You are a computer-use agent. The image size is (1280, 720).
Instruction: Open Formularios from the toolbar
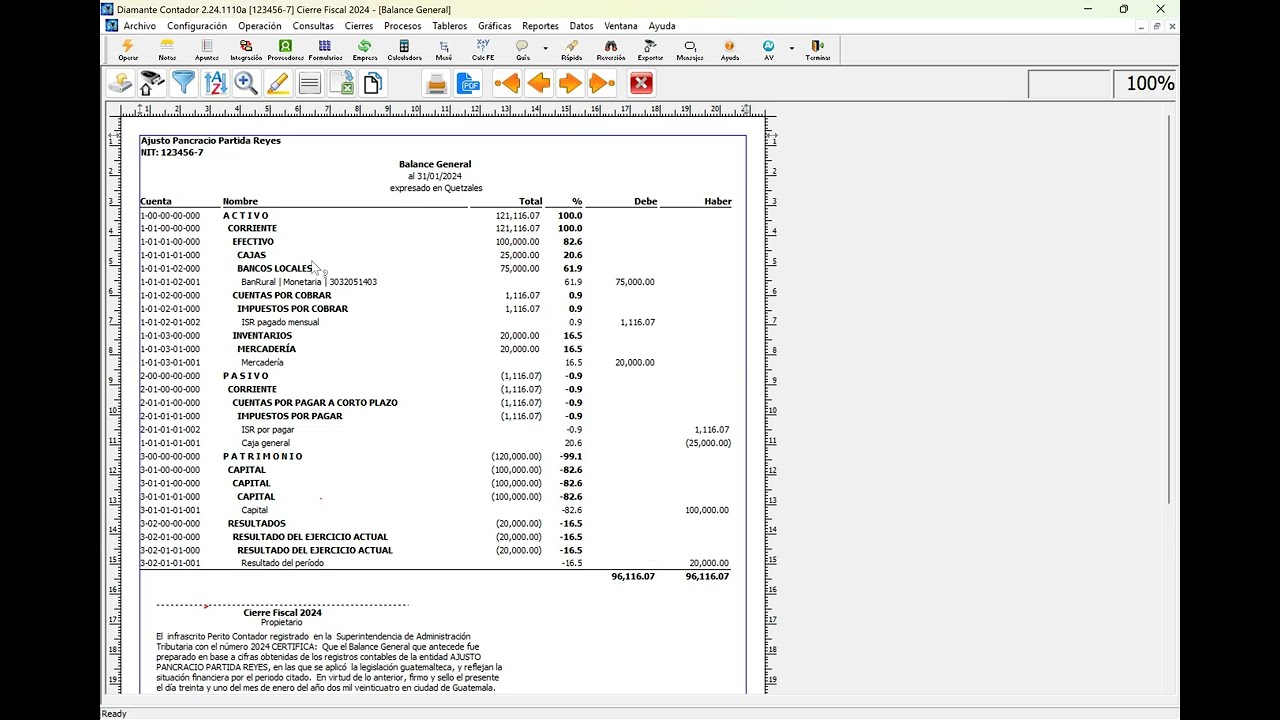click(x=325, y=50)
